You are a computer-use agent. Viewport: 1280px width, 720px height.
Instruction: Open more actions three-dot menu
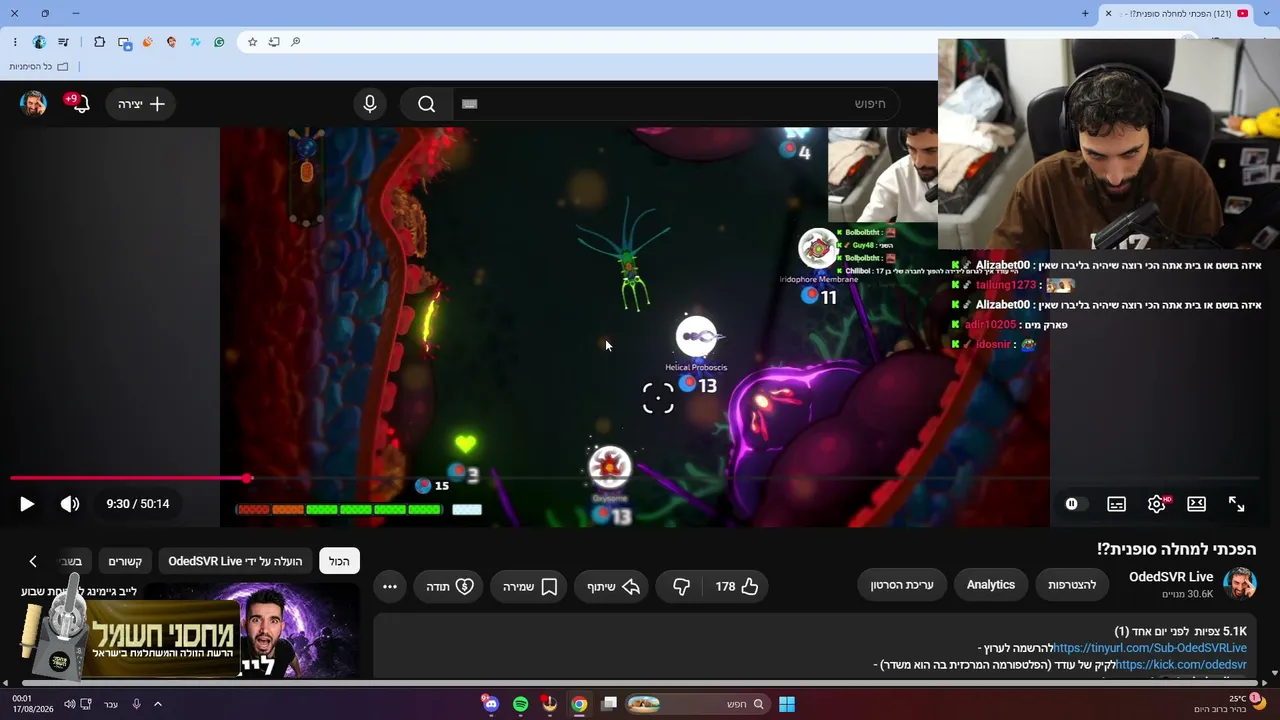pos(390,587)
